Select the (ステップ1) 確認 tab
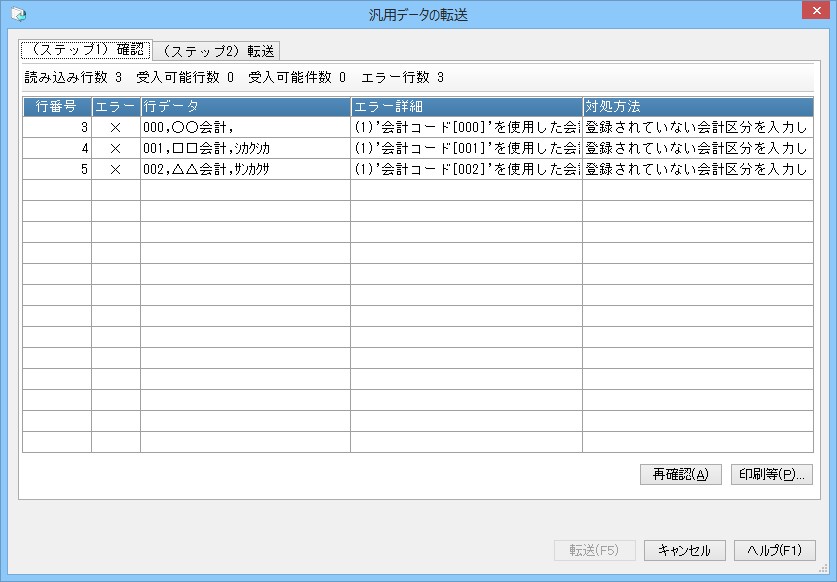Viewport: 837px width, 582px height. 86,50
